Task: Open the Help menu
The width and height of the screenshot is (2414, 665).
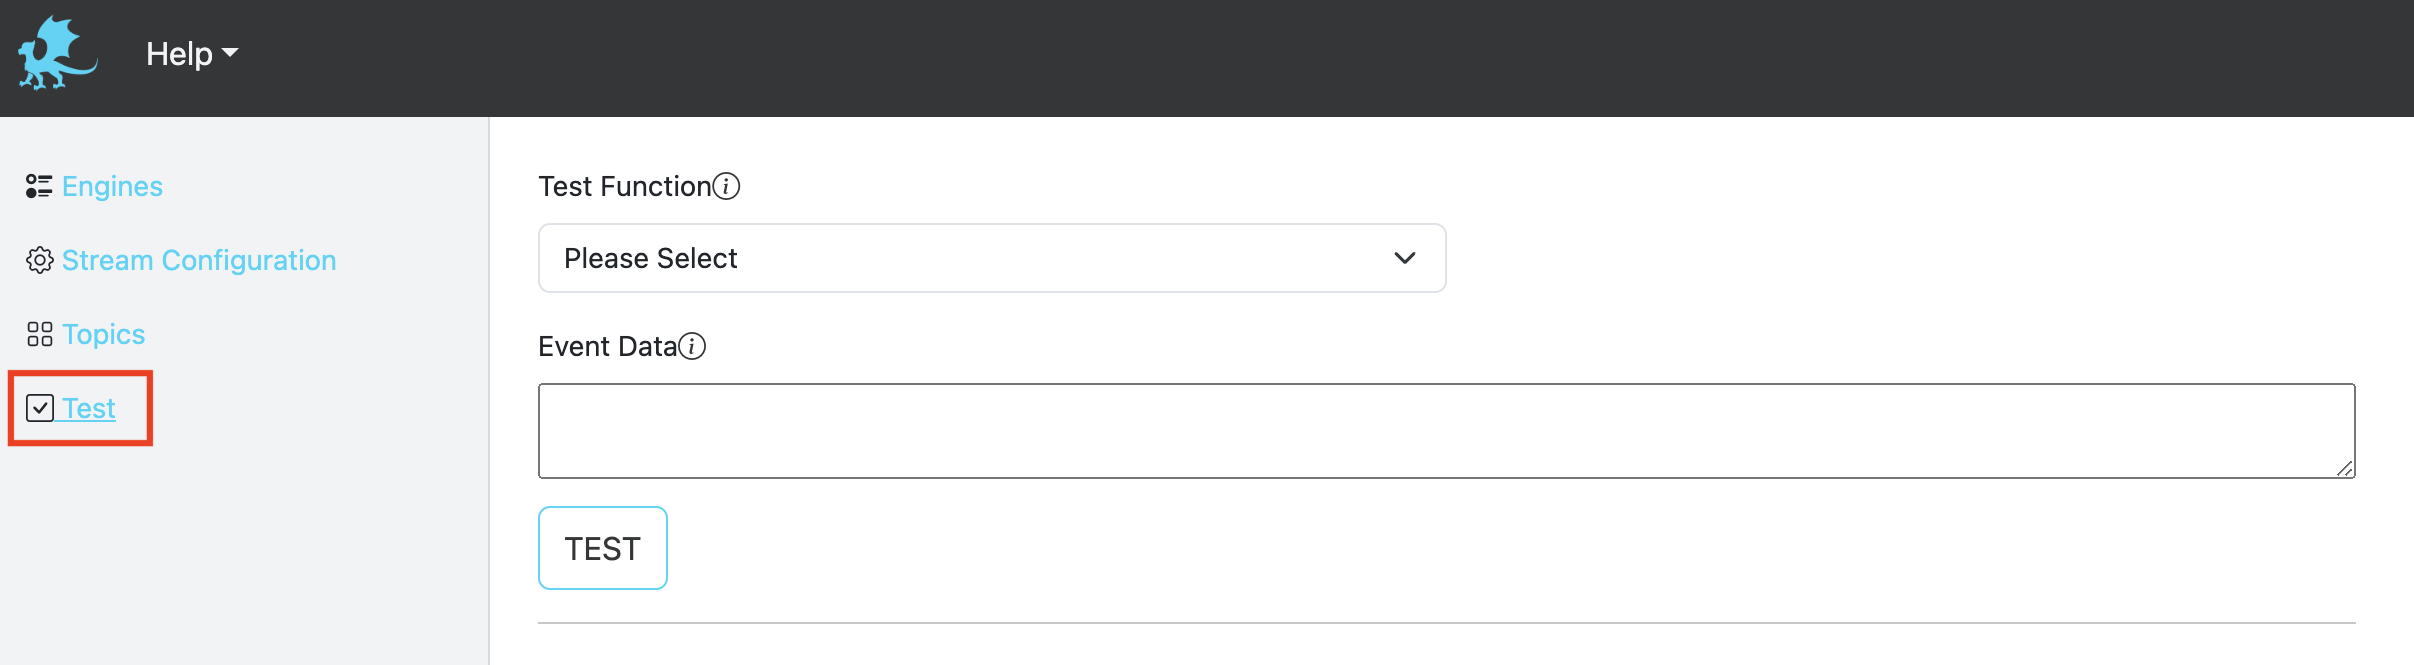Action: 191,54
